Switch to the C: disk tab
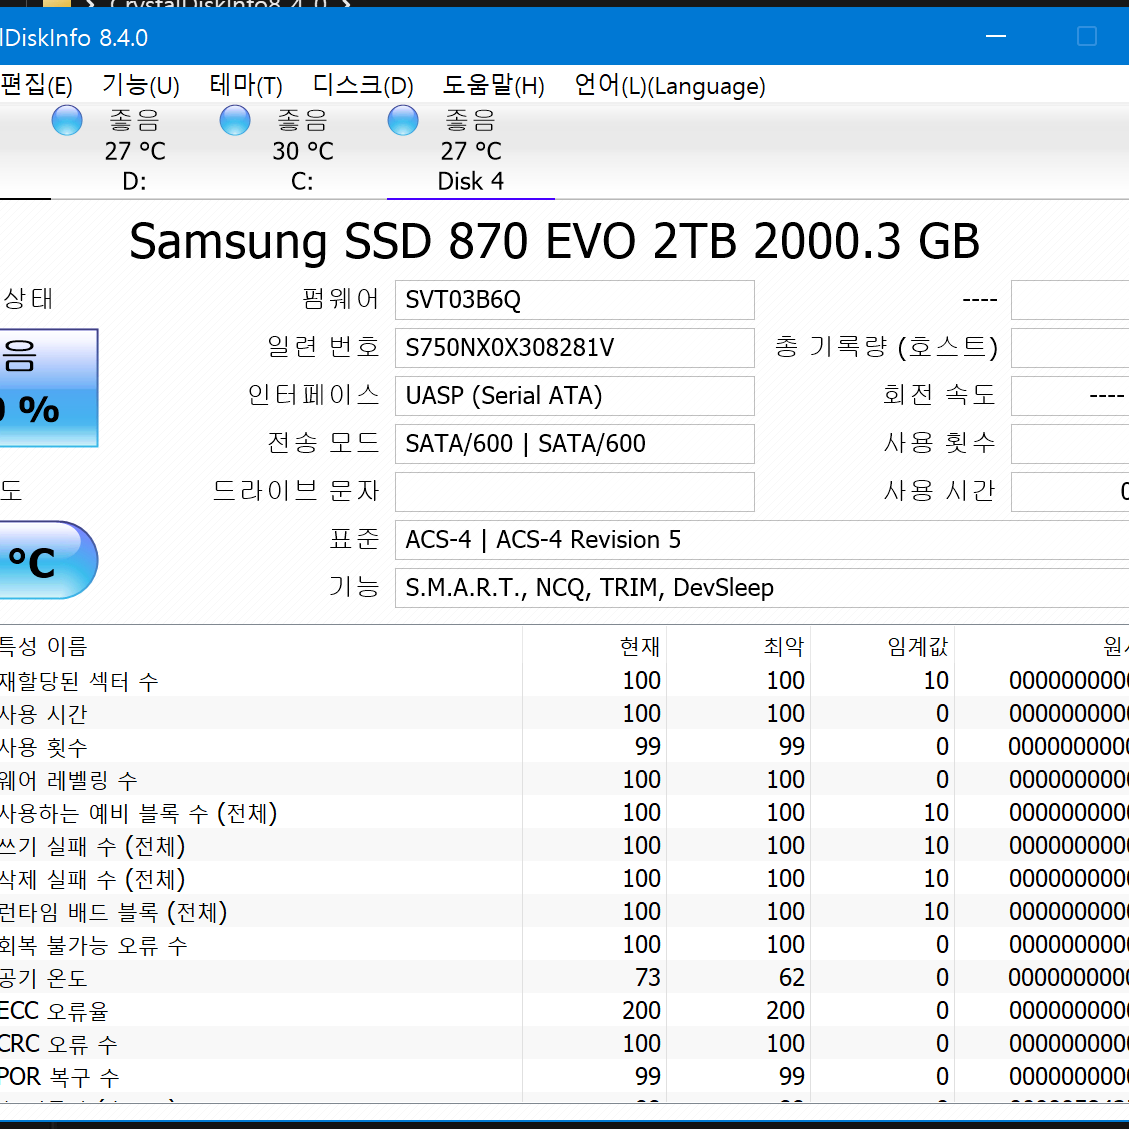 (302, 150)
